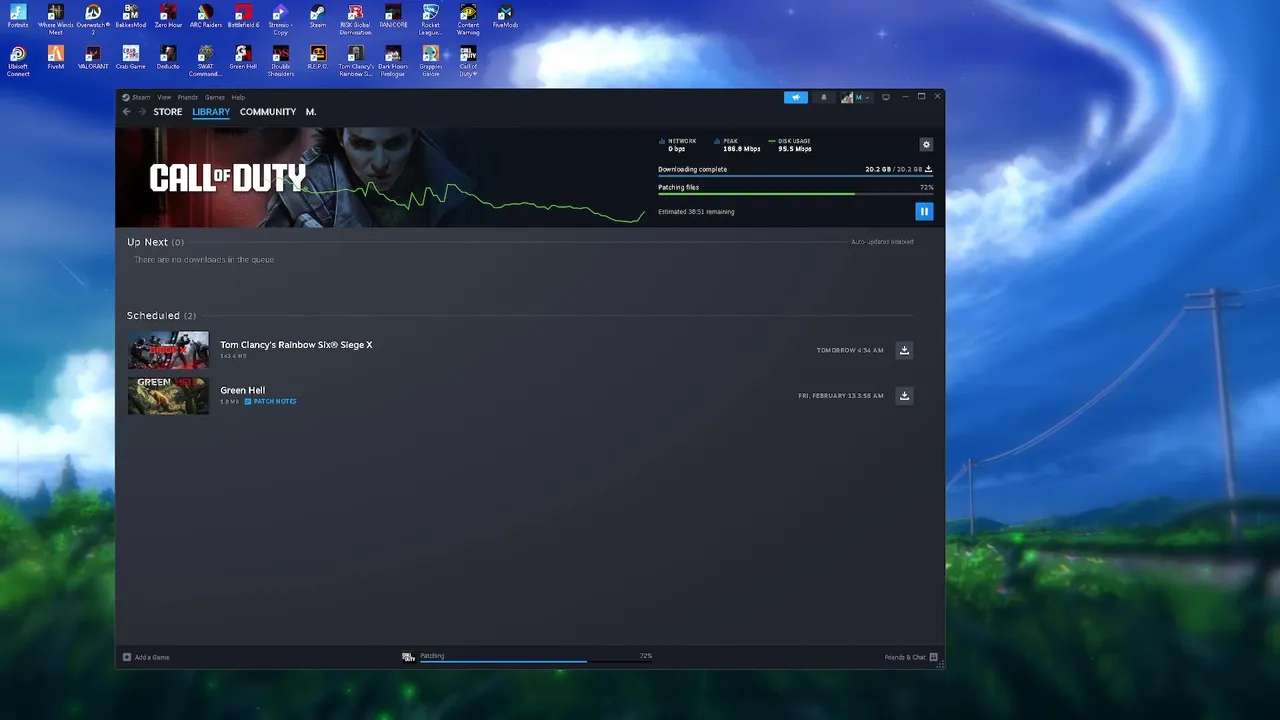Open the M. profile tab
1280x720 pixels.
point(311,112)
